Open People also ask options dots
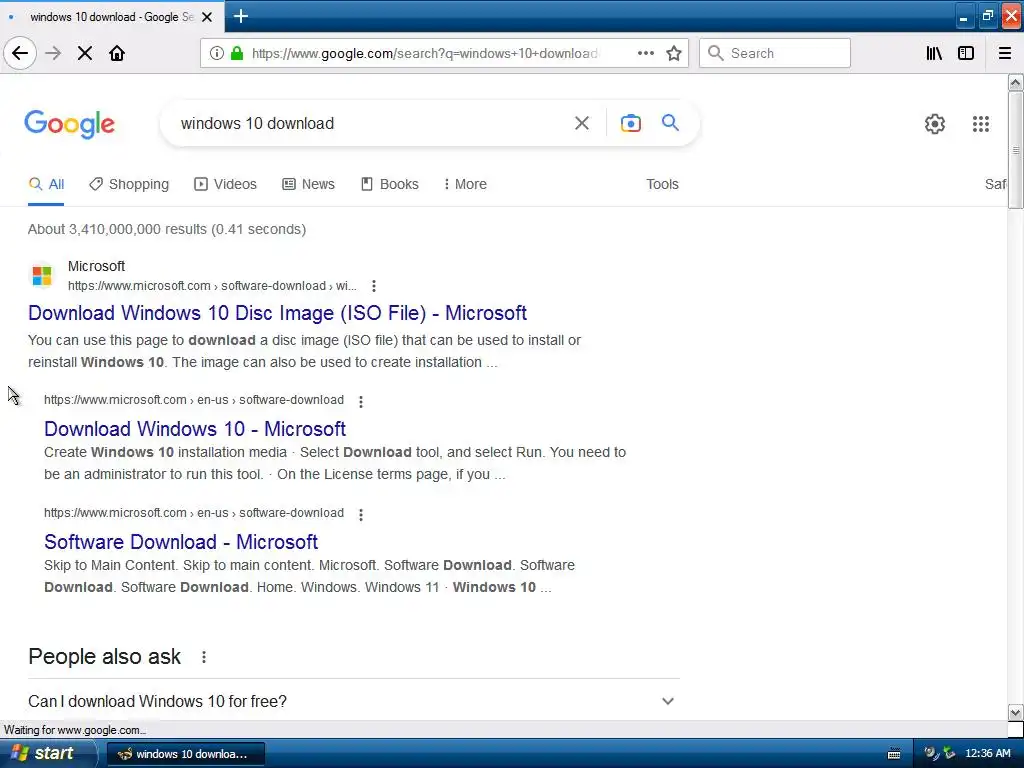The width and height of the screenshot is (1024, 768). (x=204, y=657)
